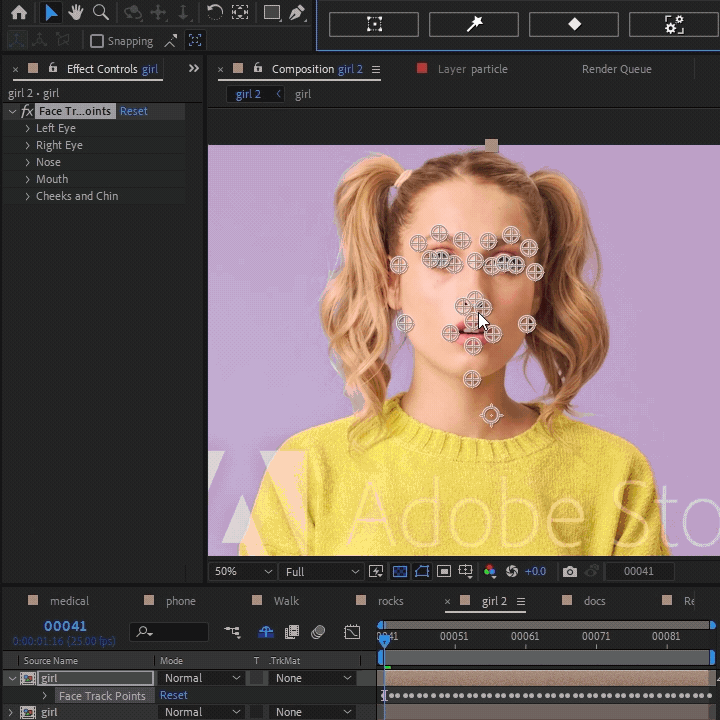Take a snapshot with the camera icon
The image size is (720, 720).
[569, 571]
